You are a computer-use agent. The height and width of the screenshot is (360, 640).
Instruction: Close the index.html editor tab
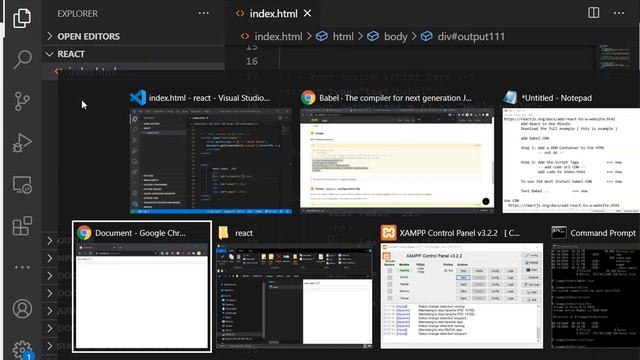point(307,13)
